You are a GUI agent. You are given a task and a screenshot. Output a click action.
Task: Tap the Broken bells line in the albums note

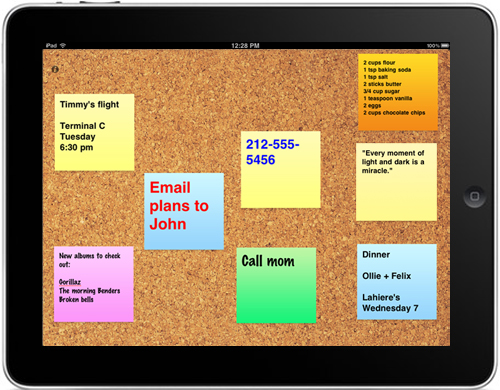point(76,299)
